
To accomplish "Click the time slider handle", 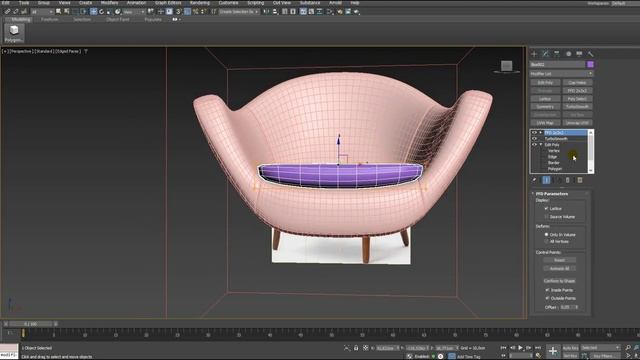I will tap(31, 324).
